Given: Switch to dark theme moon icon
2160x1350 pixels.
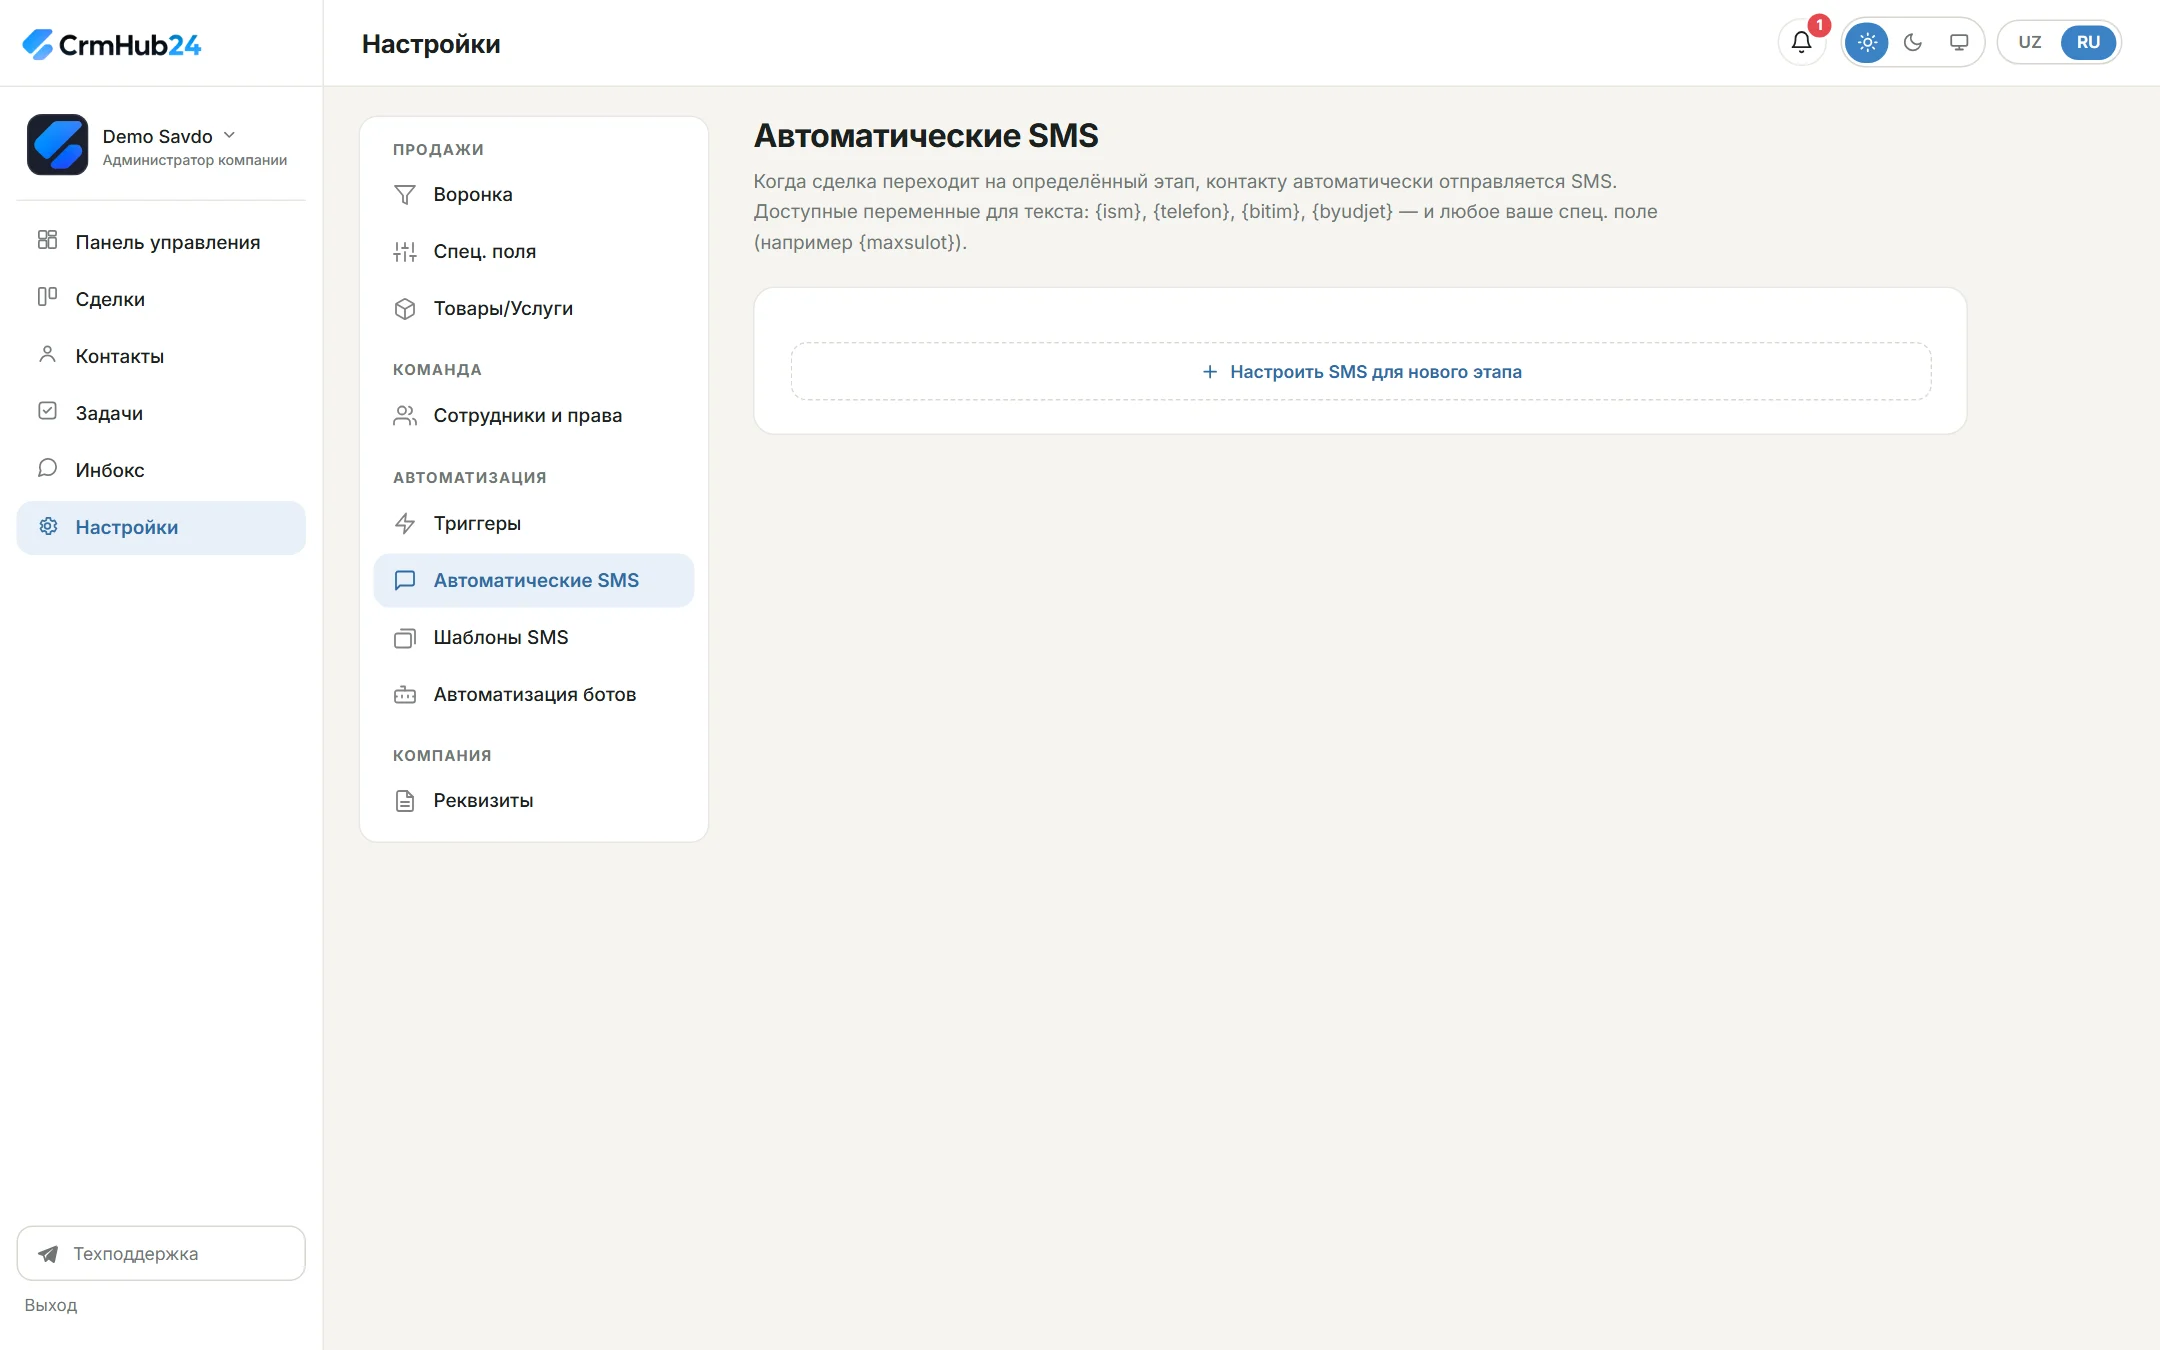Looking at the screenshot, I should (x=1913, y=42).
